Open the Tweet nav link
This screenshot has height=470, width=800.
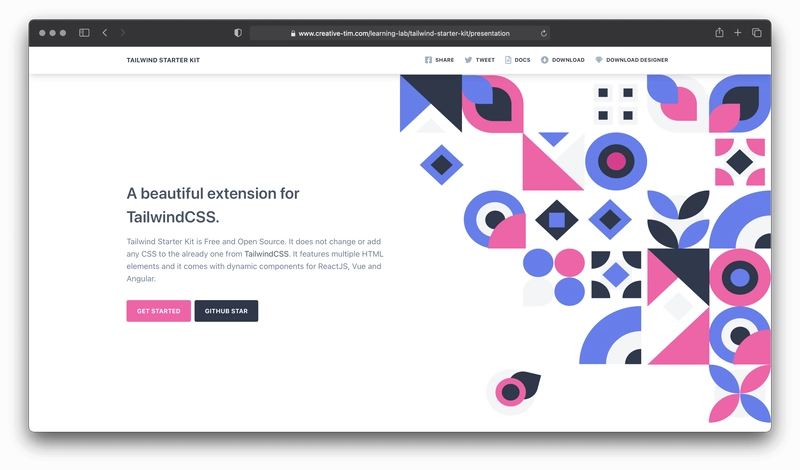pyautogui.click(x=485, y=60)
